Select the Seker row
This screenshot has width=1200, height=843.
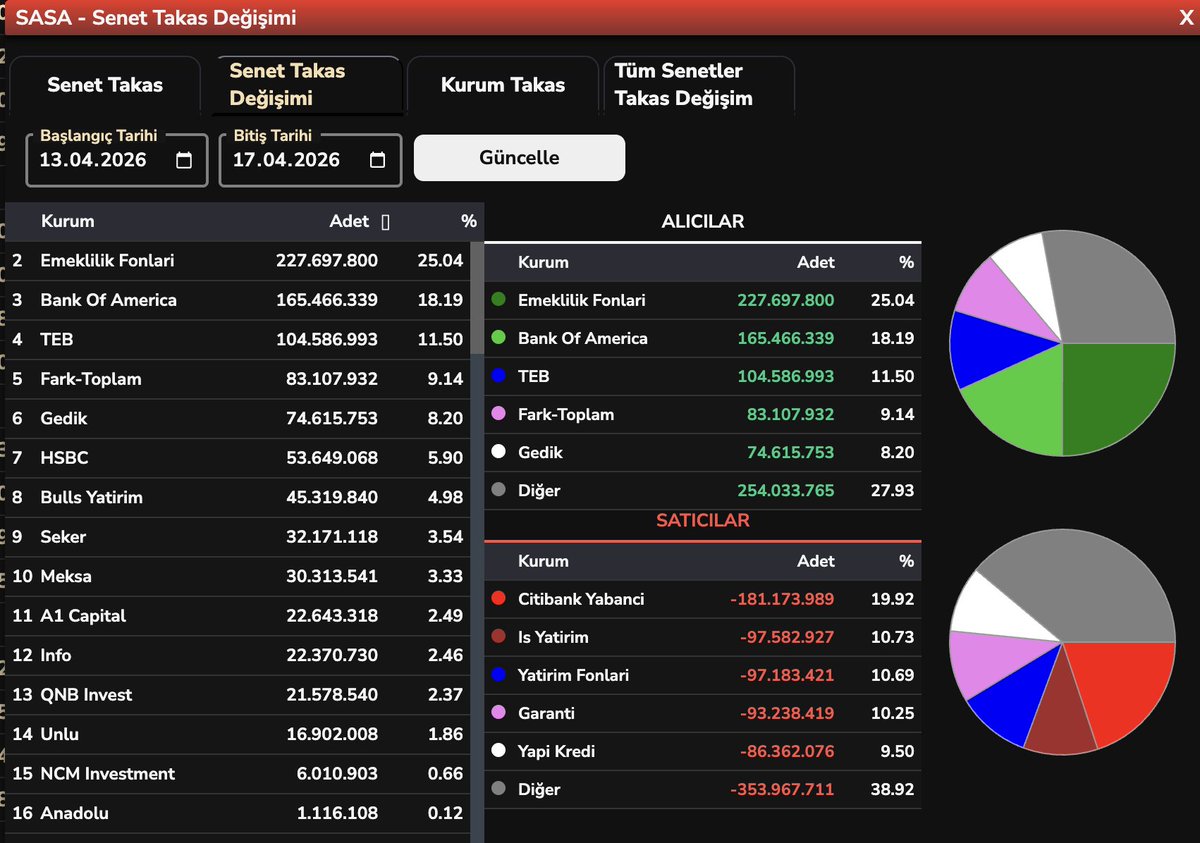pos(238,537)
